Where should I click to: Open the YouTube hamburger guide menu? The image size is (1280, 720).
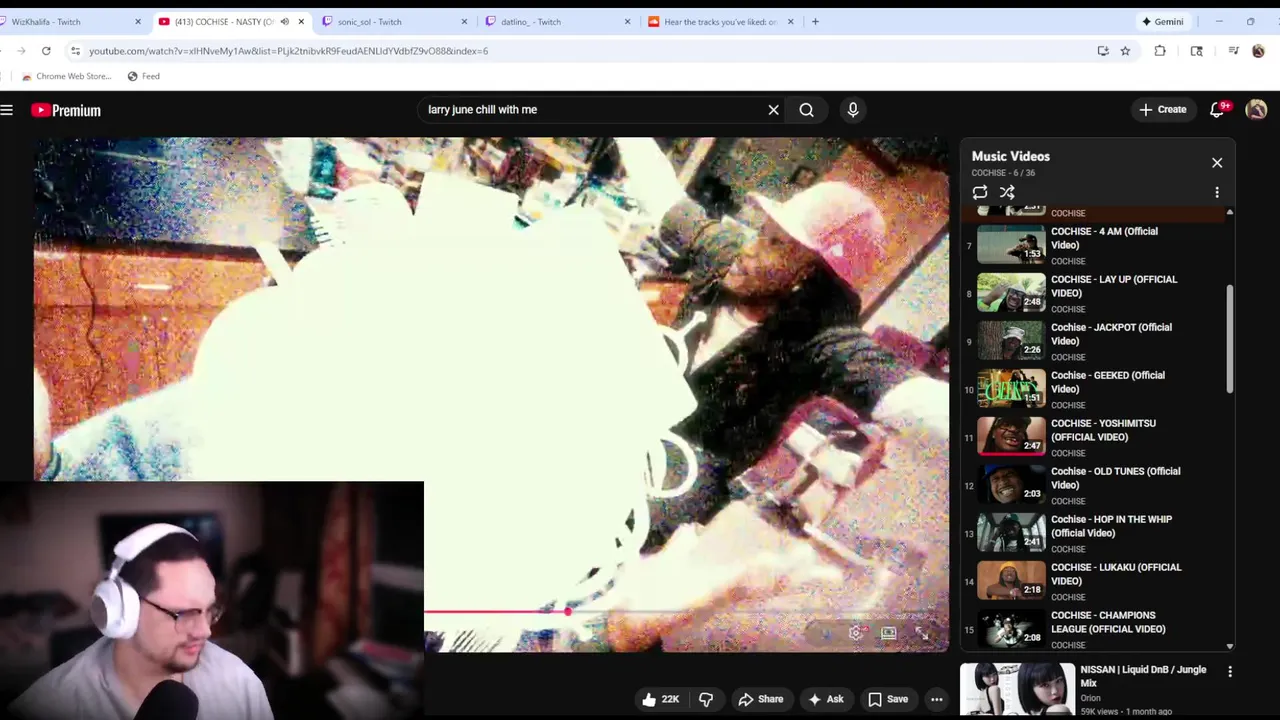(7, 110)
